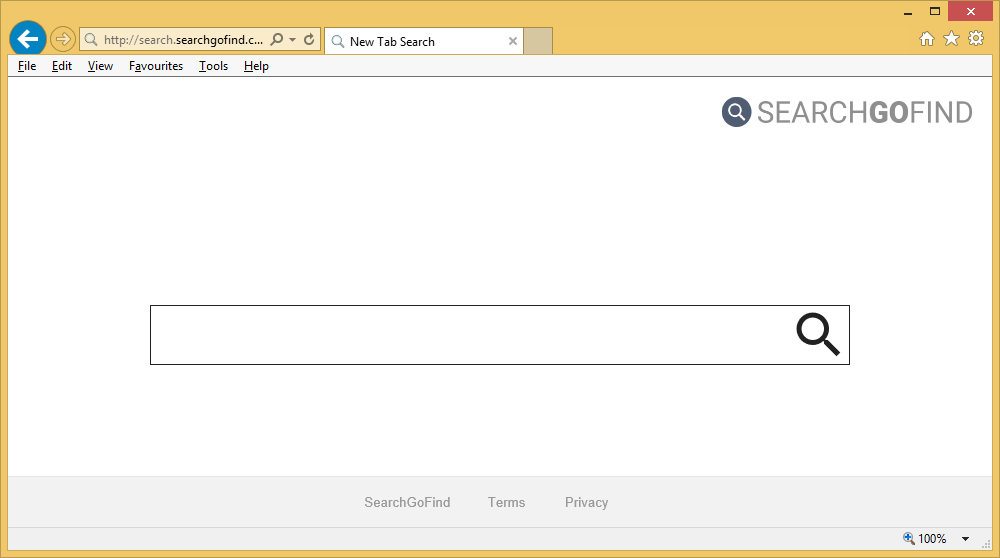
Task: Open Favourites star icon
Action: [951, 39]
